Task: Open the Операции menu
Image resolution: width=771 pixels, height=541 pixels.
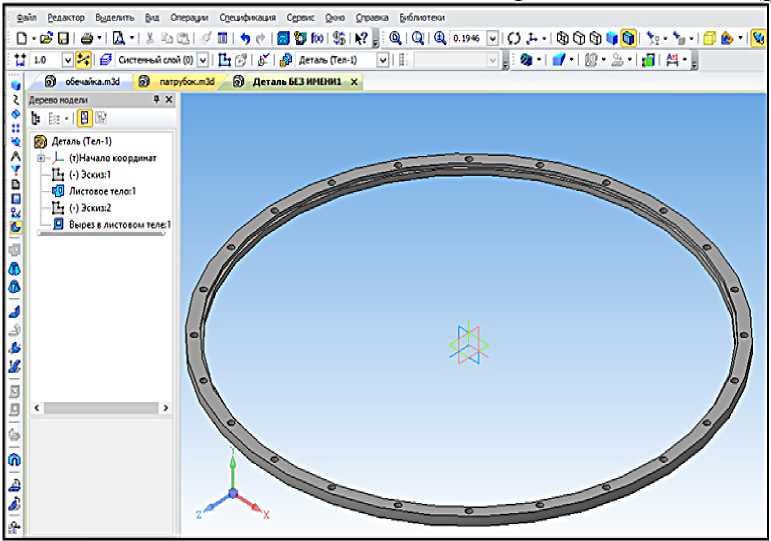Action: [x=189, y=18]
